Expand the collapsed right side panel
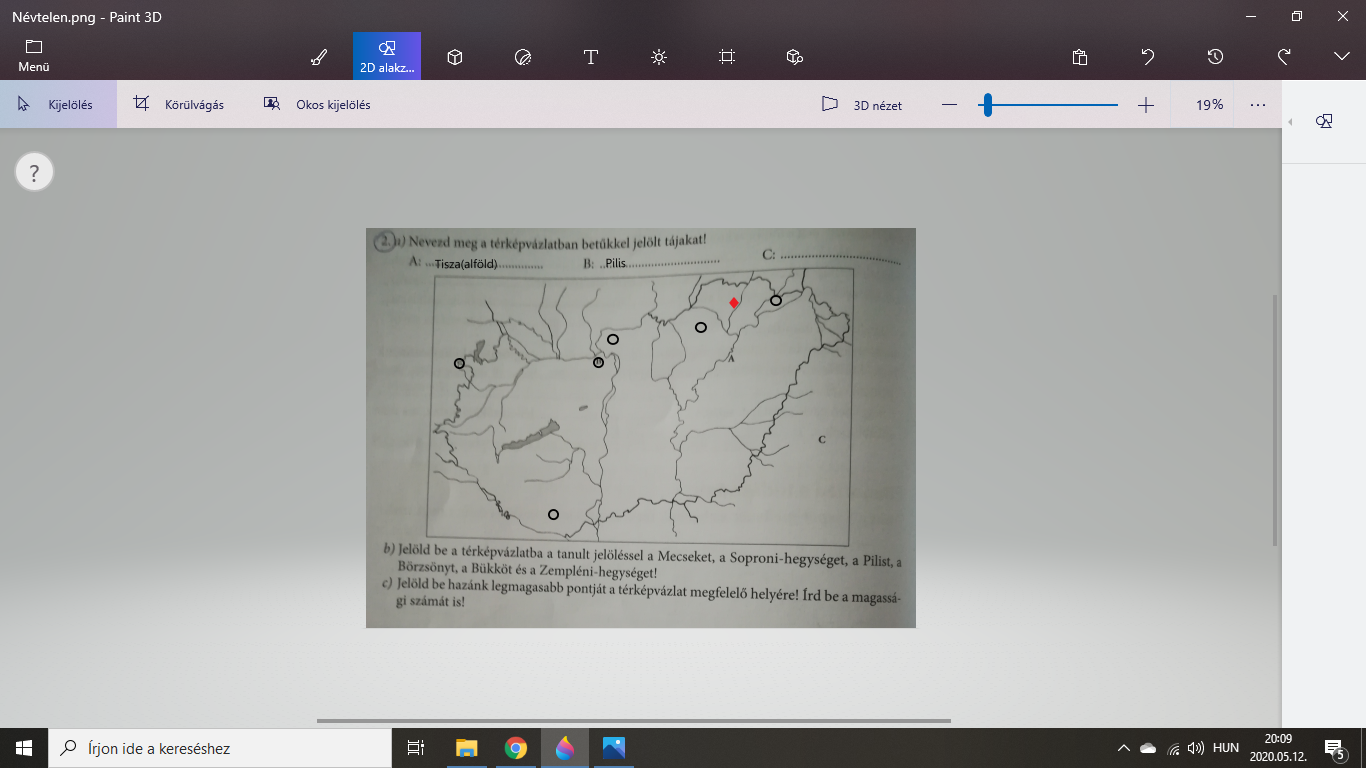The height and width of the screenshot is (768, 1366). (1290, 122)
